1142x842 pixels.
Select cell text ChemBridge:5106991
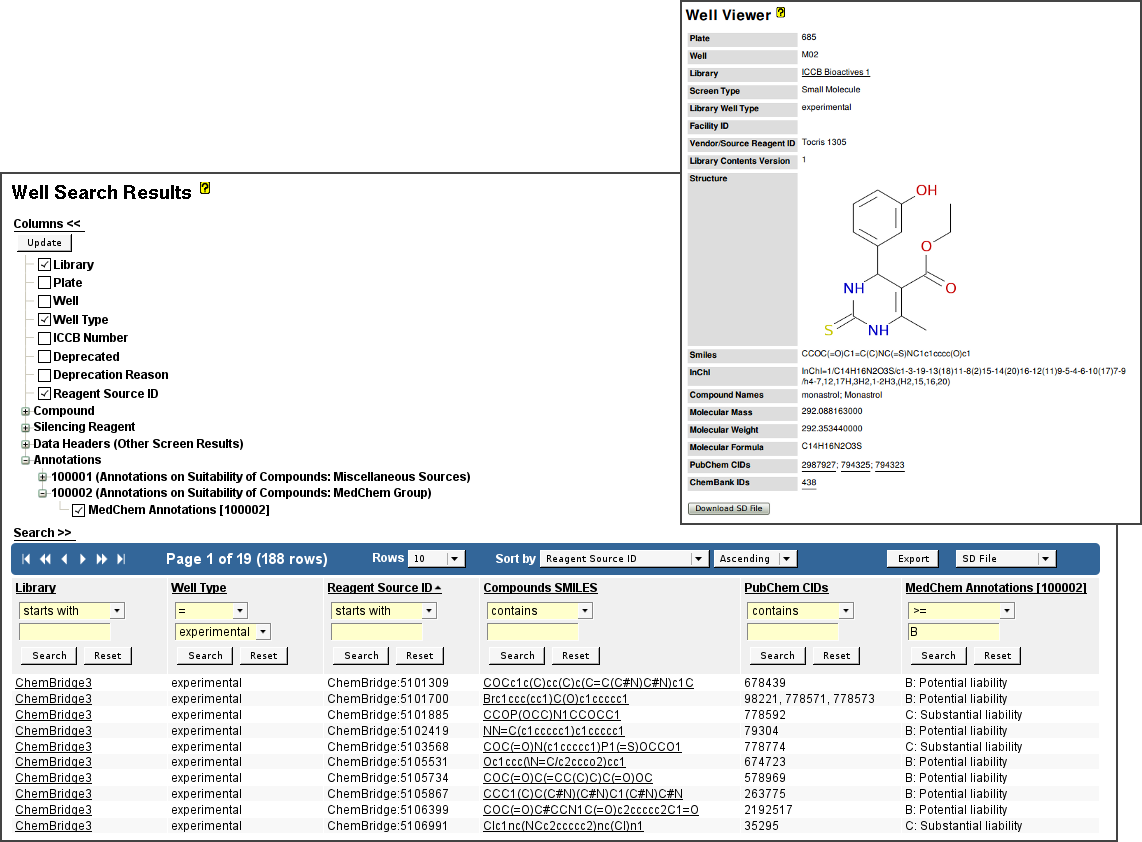click(x=387, y=826)
